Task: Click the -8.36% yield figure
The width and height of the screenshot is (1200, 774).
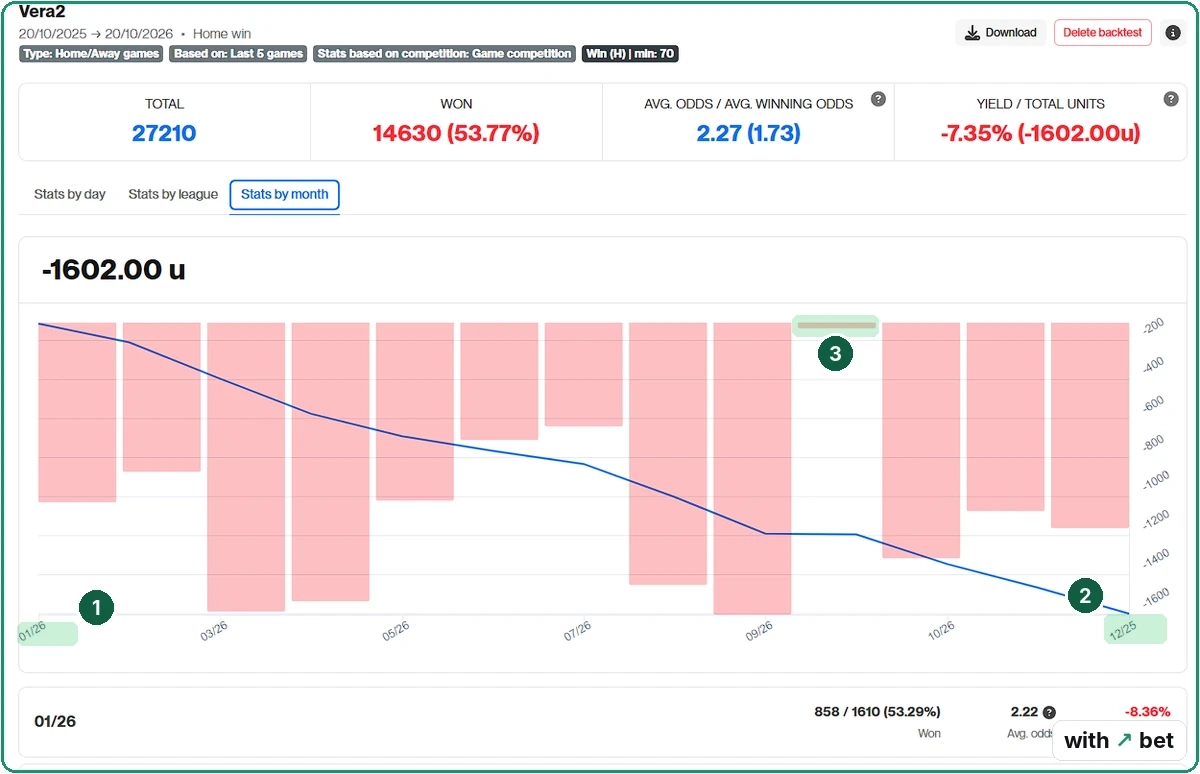Action: (1147, 712)
